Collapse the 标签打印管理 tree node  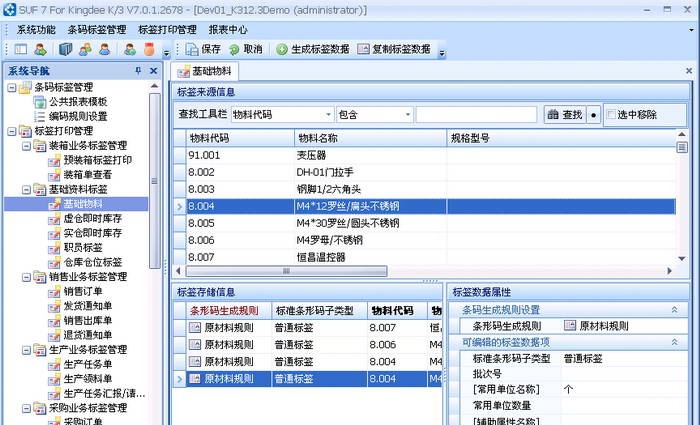coord(12,131)
